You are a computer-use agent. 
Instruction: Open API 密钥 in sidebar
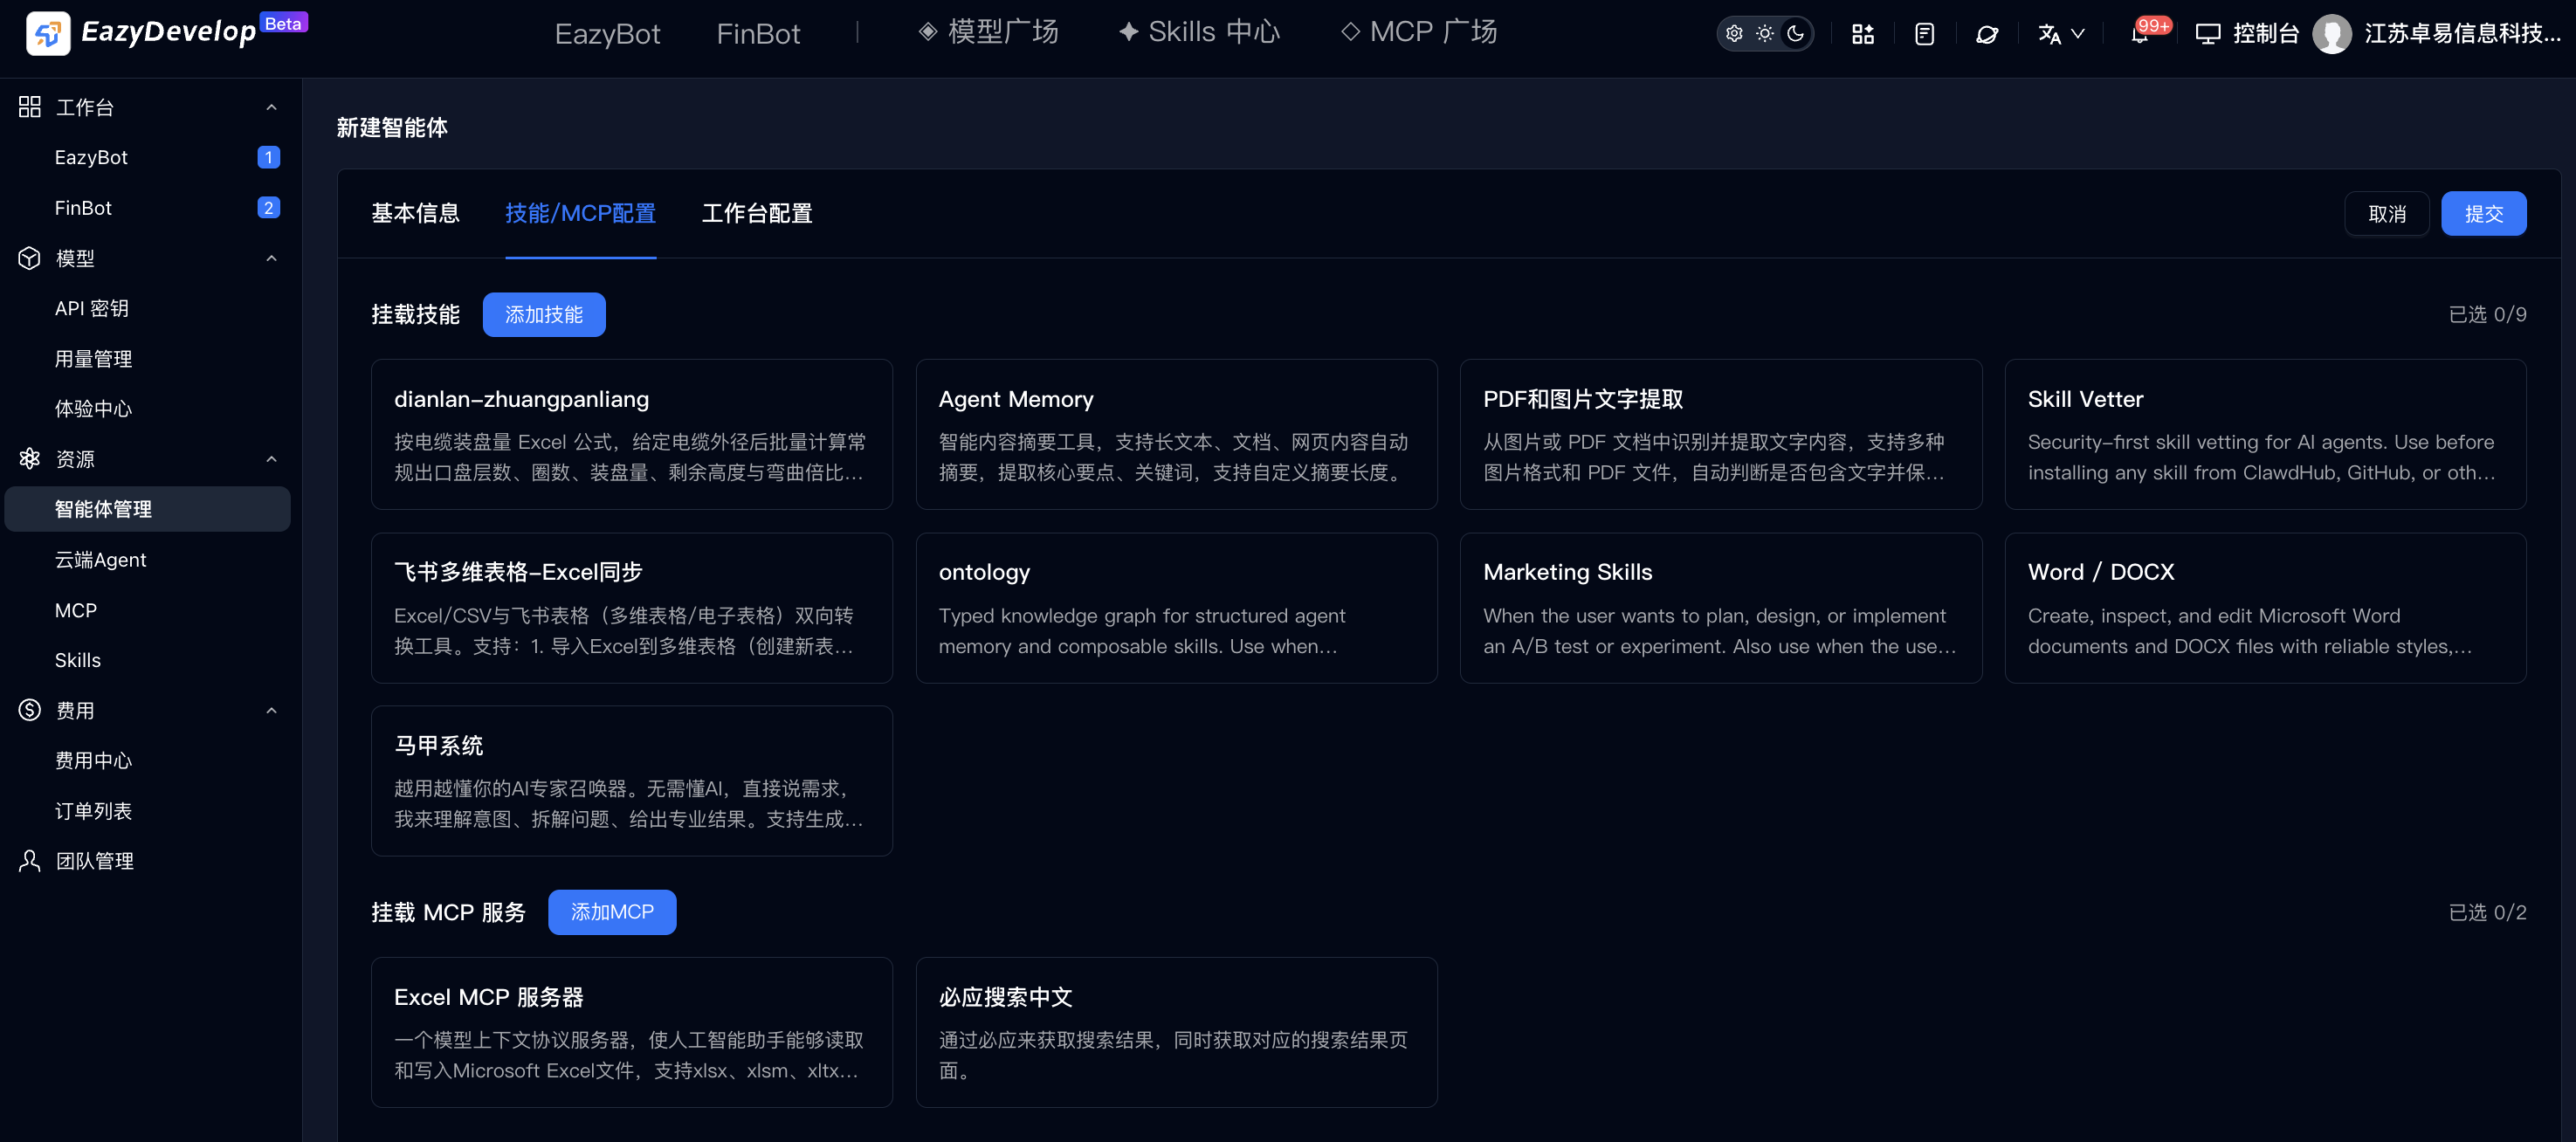pos(91,308)
